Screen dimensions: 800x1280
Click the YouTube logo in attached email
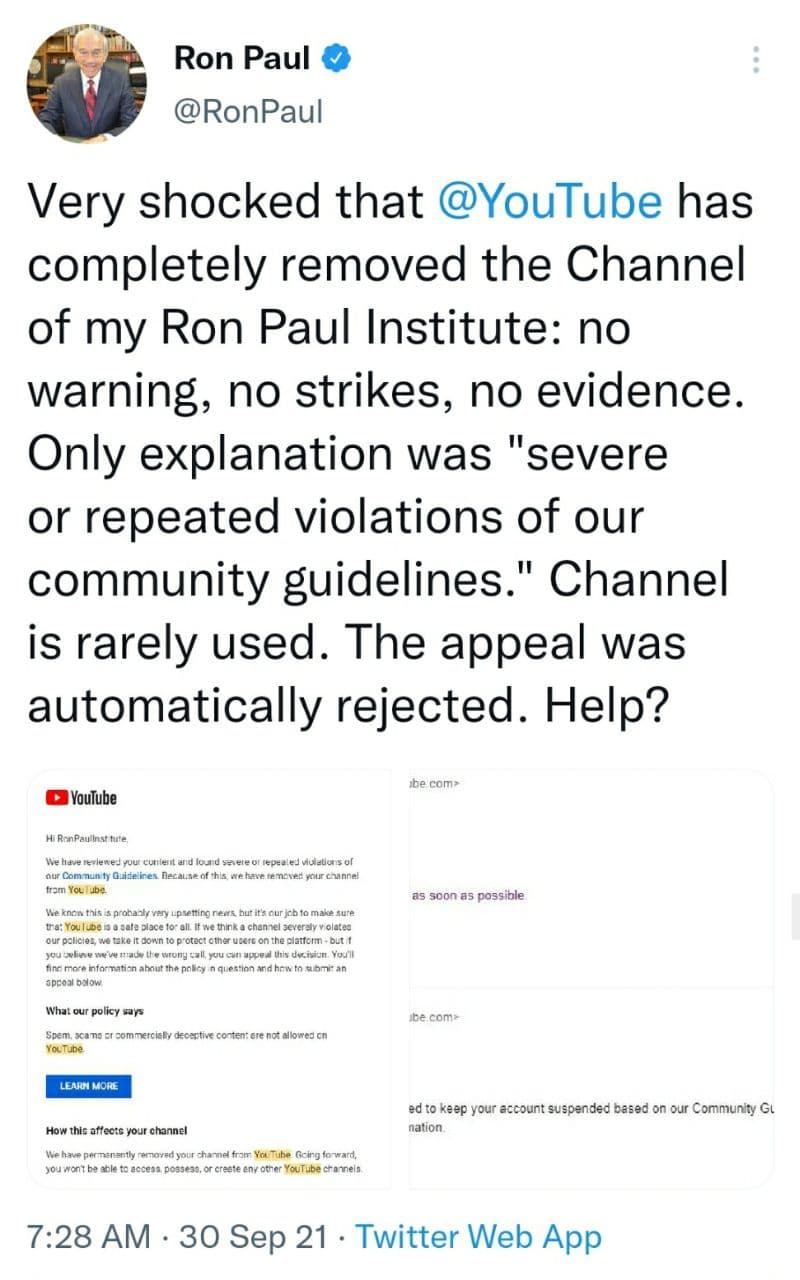pyautogui.click(x=82, y=797)
